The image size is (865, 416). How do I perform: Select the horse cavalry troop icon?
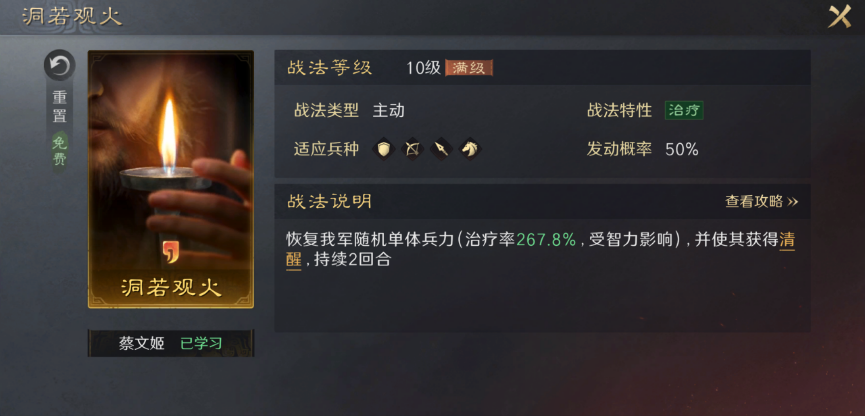click(x=469, y=149)
